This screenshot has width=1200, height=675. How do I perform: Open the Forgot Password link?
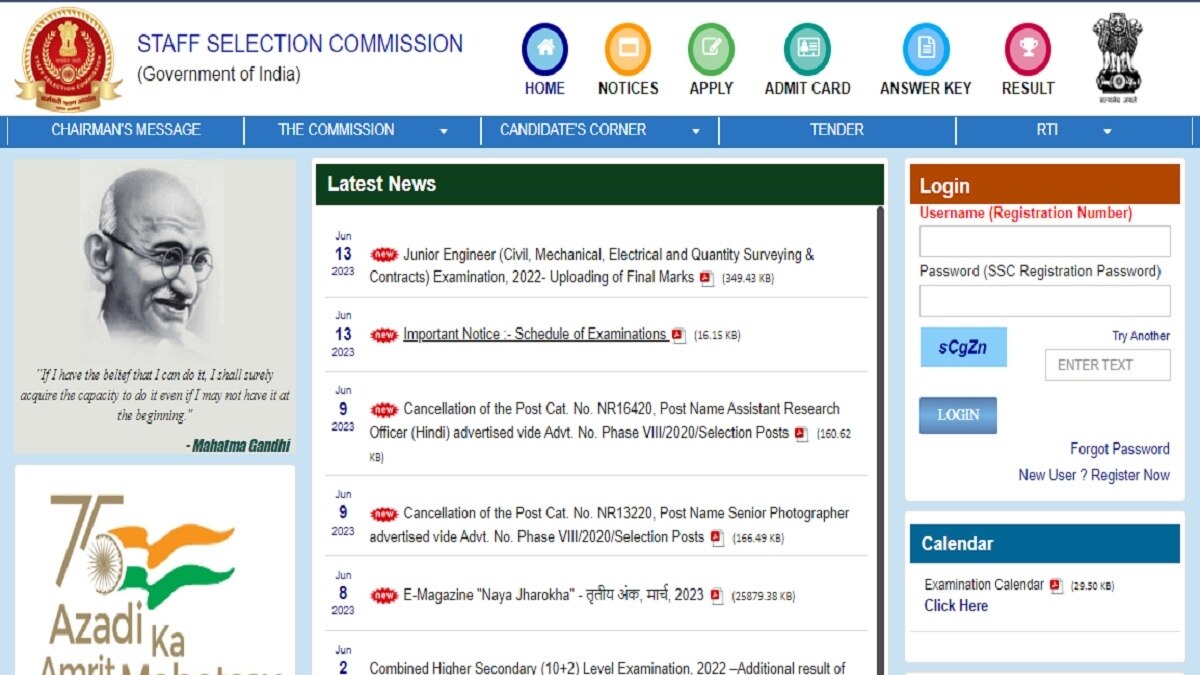1119,448
